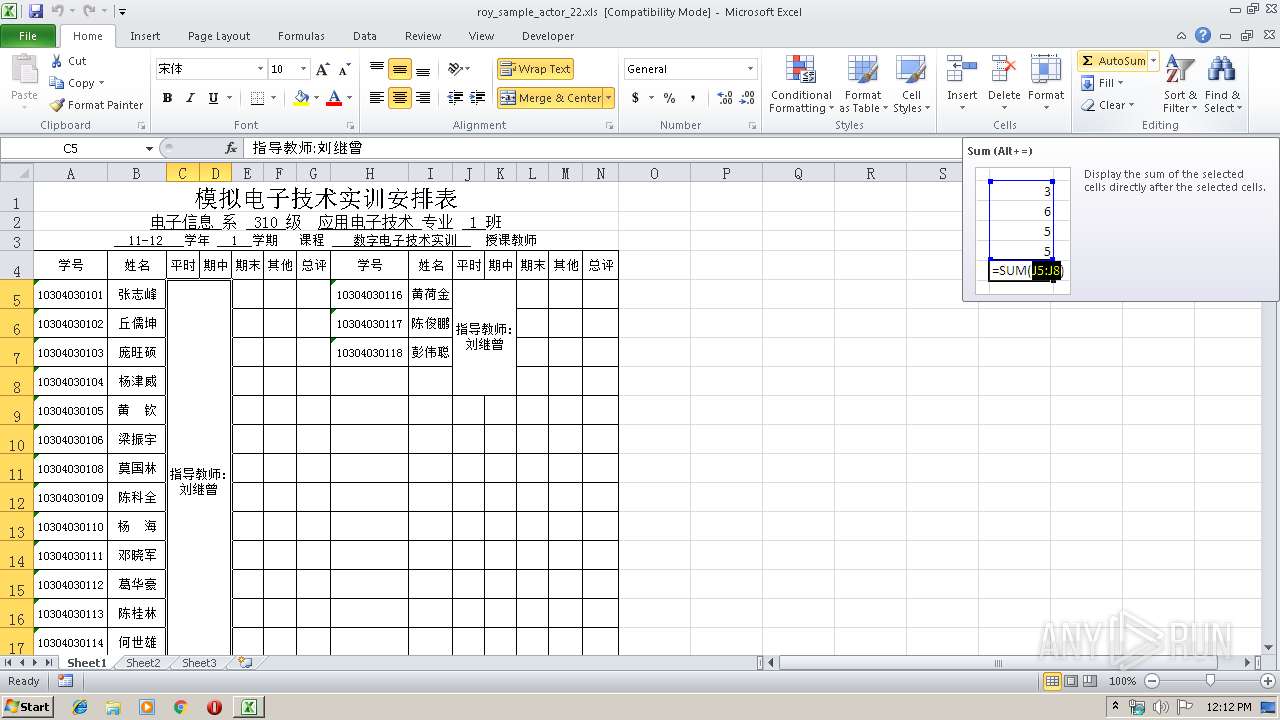Activate Format Painter
The image size is (1280, 720).
[x=96, y=105]
